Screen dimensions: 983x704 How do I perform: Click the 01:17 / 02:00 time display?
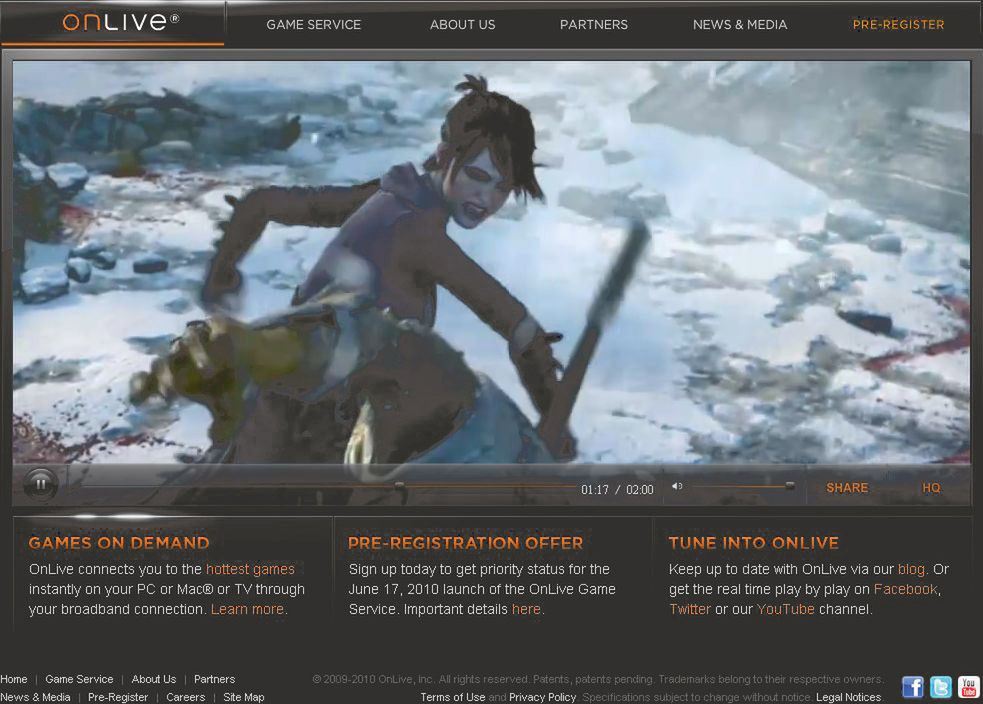[617, 490]
